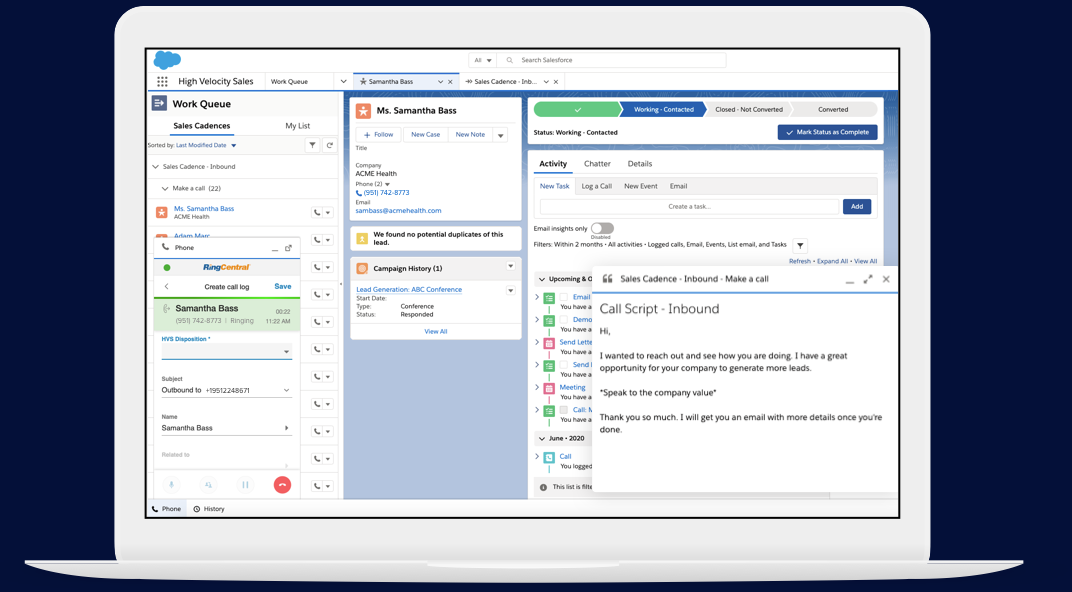Open Lead Generation: ABC Conference campaign link
This screenshot has width=1072, height=592.
(409, 290)
